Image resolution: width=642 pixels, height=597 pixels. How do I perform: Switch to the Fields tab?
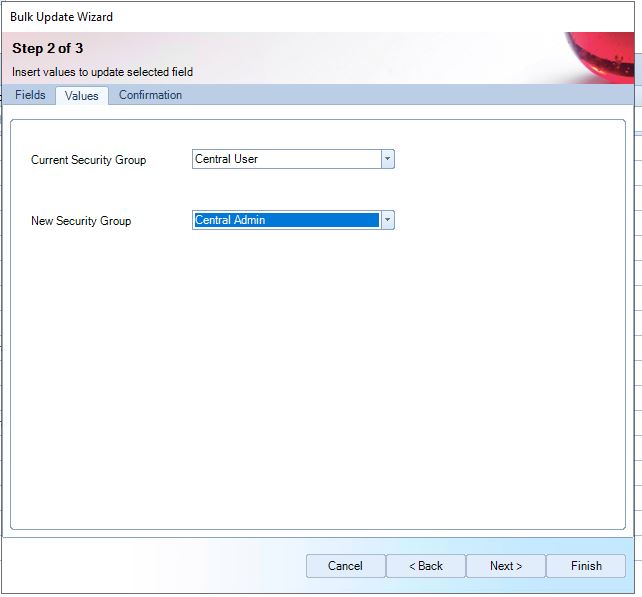click(30, 95)
